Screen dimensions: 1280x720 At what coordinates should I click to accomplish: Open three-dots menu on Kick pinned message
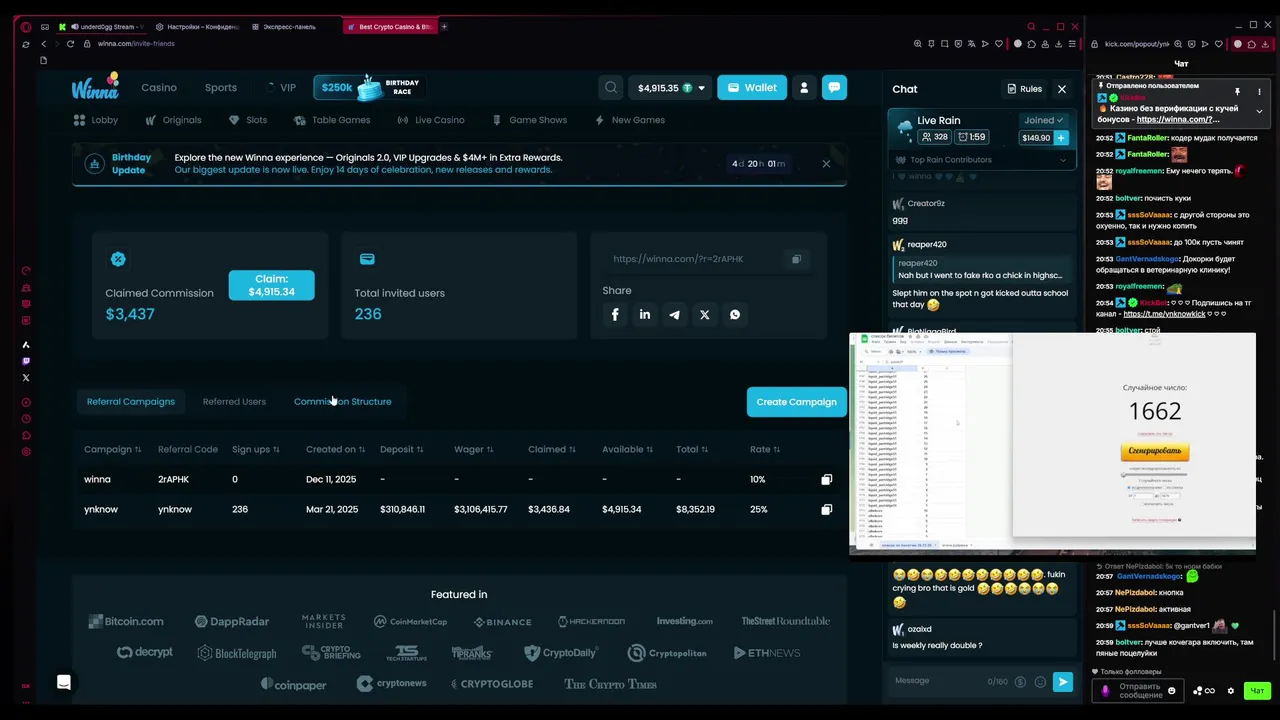1259,92
